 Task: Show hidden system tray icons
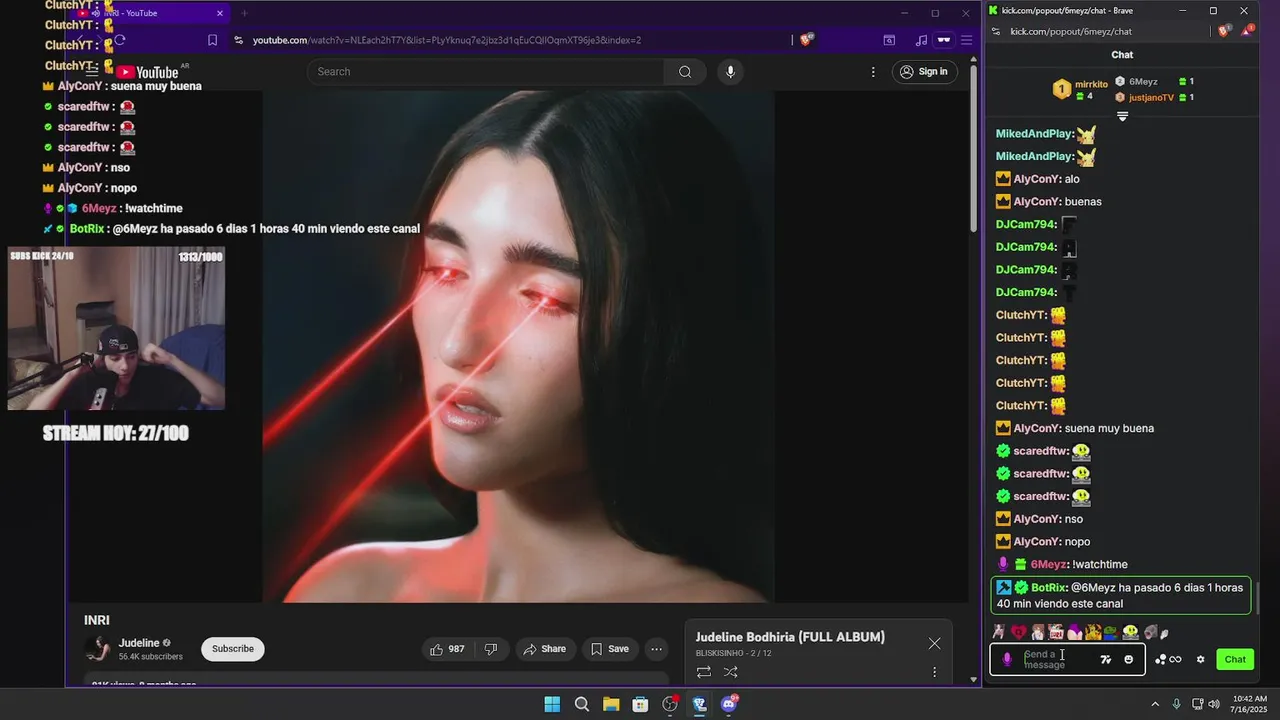[1155, 704]
